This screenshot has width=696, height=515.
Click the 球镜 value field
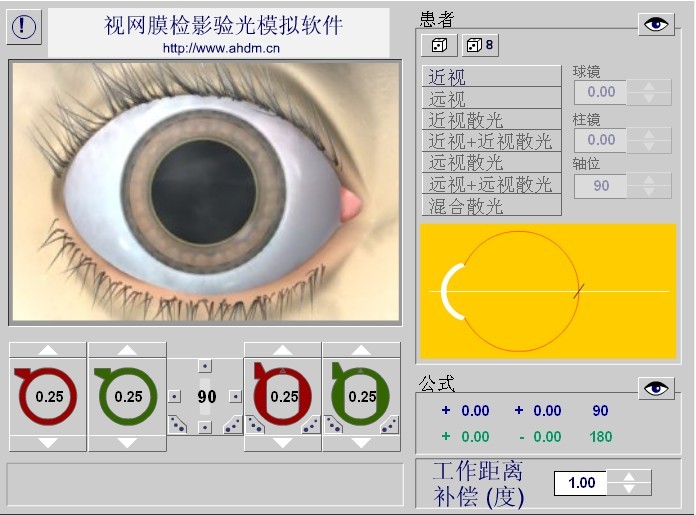[601, 92]
